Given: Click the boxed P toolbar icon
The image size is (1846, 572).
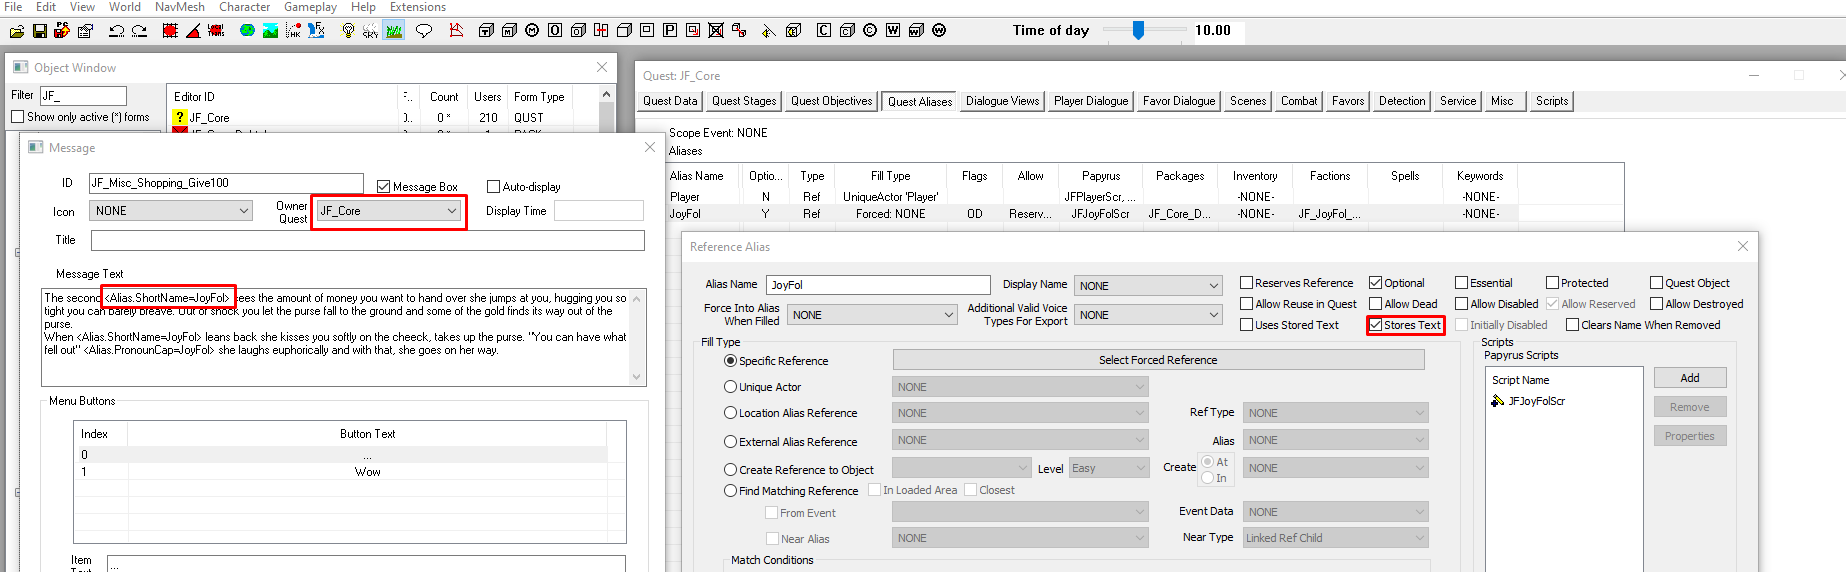Looking at the screenshot, I should tap(670, 31).
